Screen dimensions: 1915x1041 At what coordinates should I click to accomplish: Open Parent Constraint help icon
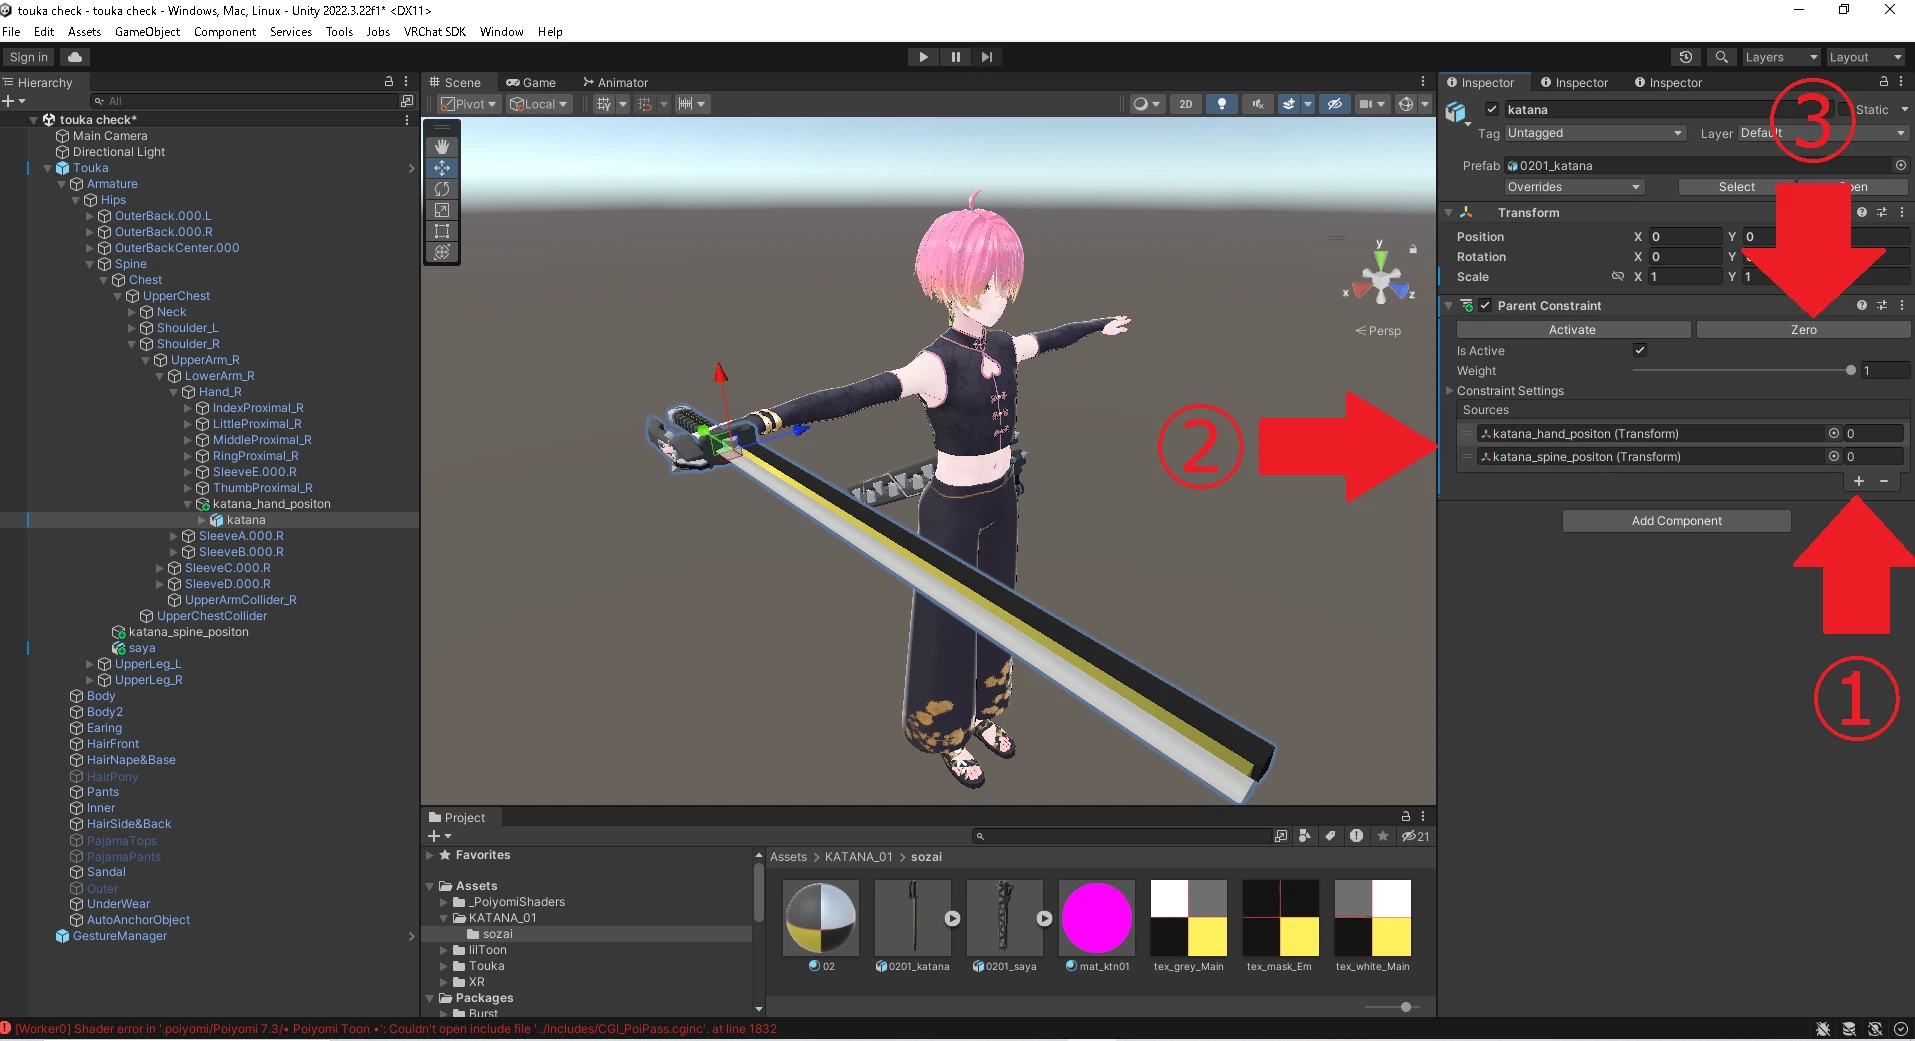click(x=1862, y=306)
